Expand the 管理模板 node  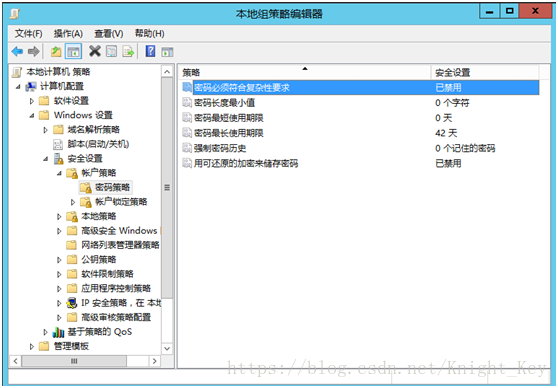pyautogui.click(x=32, y=346)
